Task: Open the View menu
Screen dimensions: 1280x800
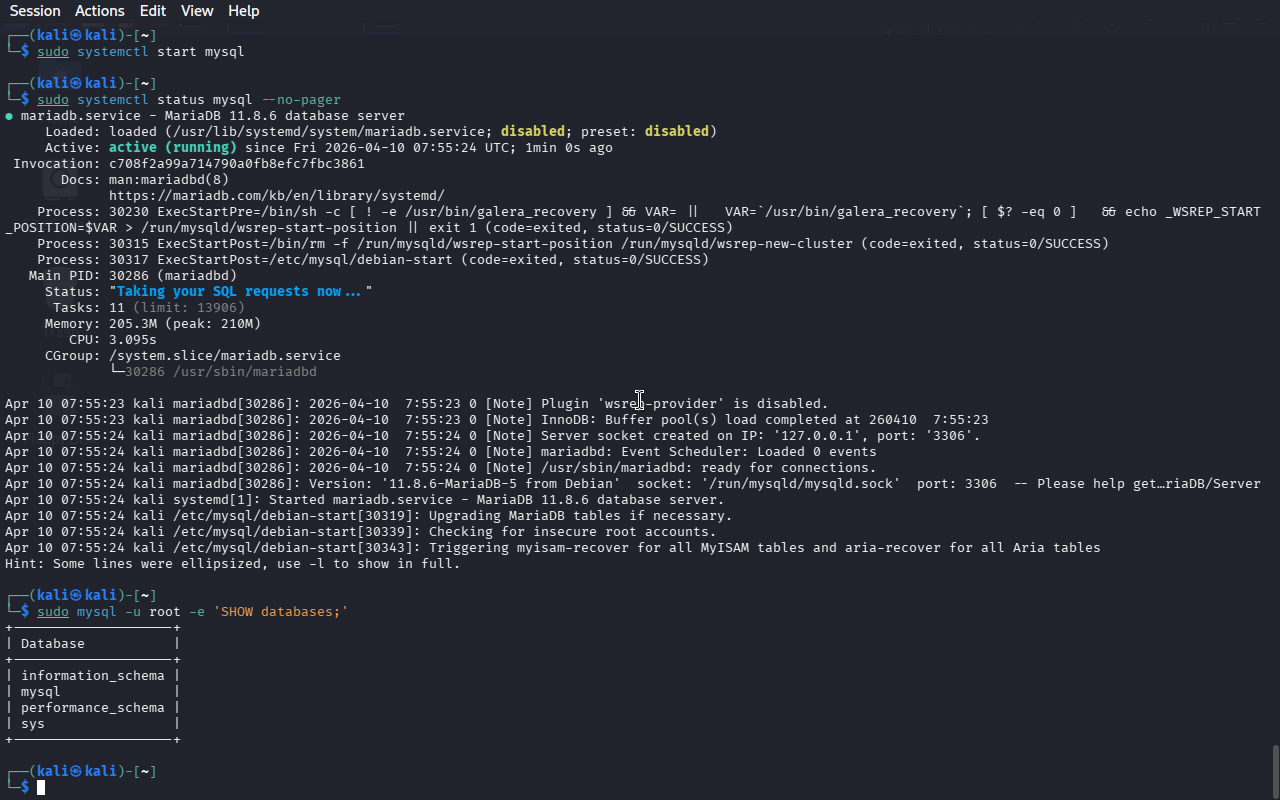Action: (197, 11)
